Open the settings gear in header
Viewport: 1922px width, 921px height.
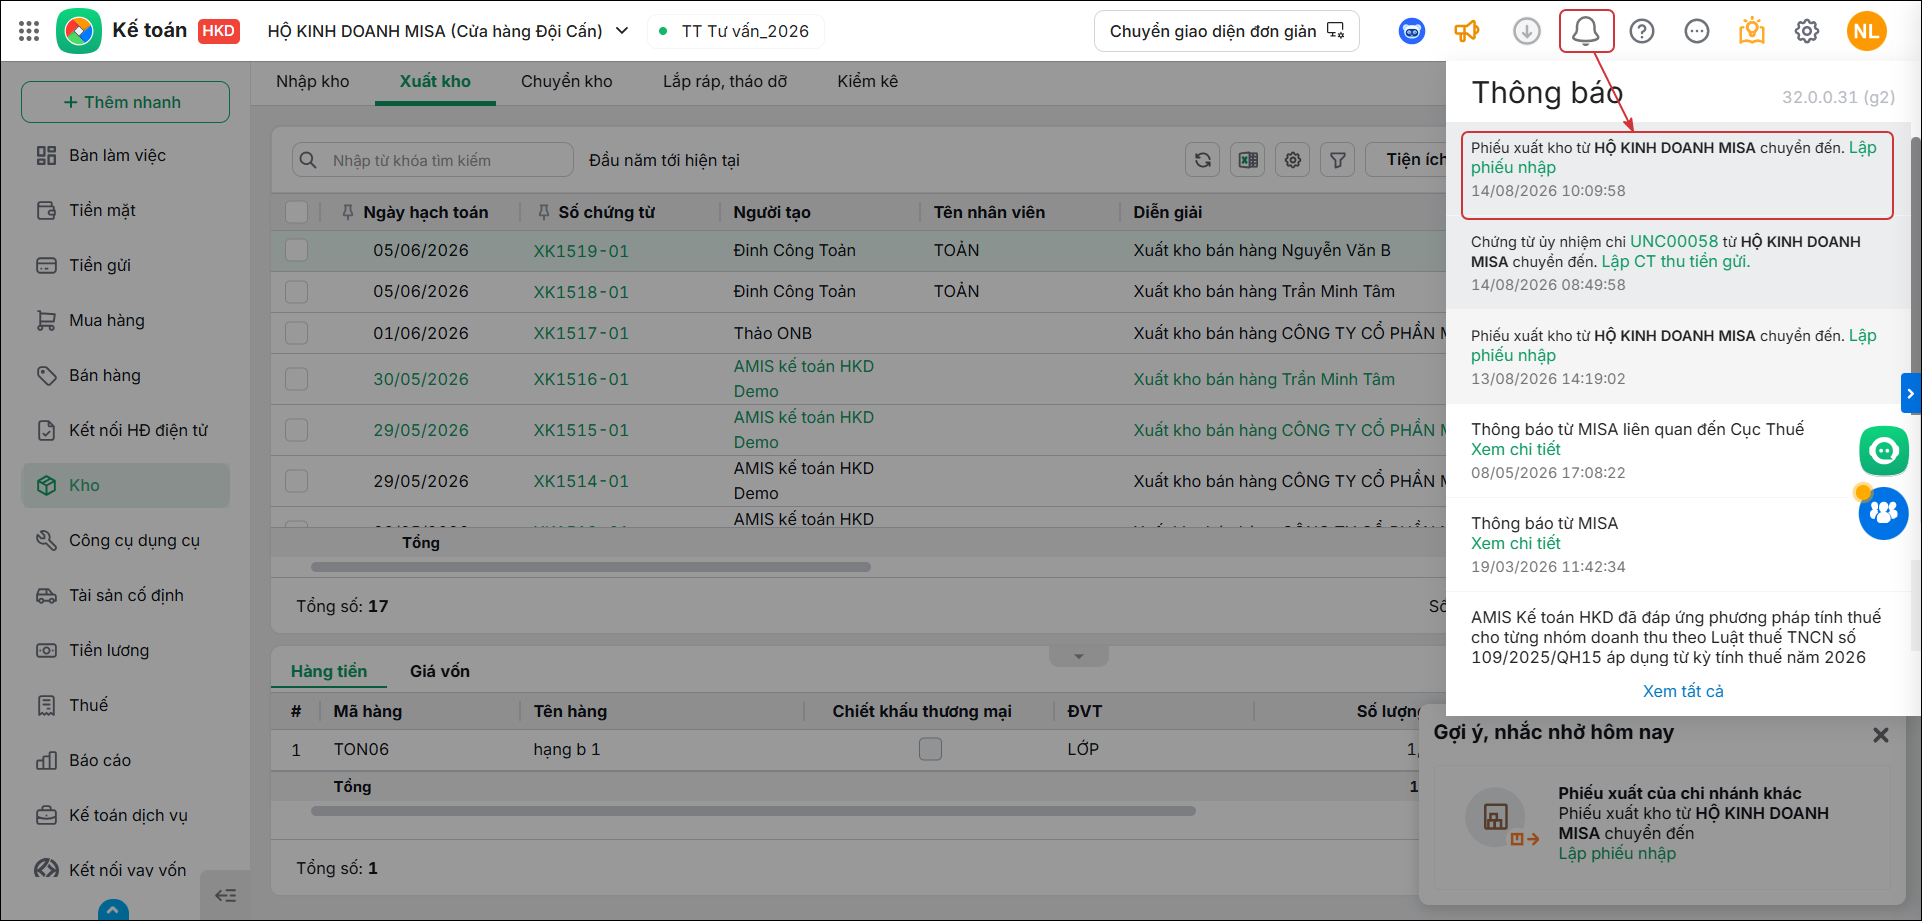pyautogui.click(x=1807, y=31)
